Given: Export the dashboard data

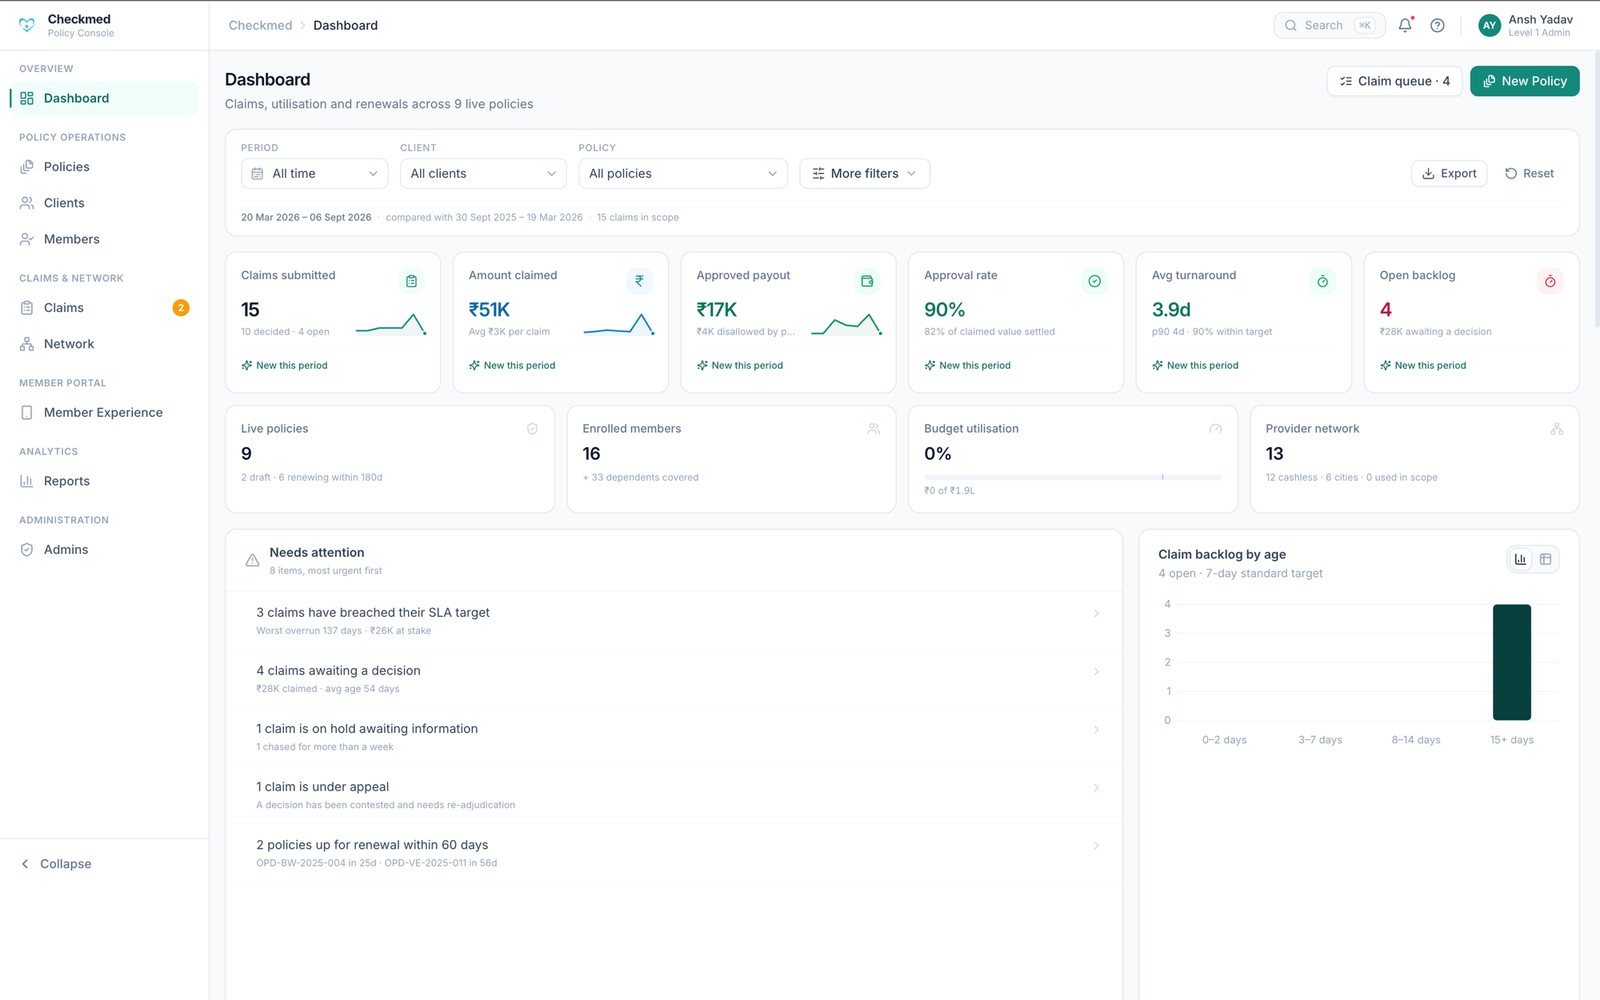Looking at the screenshot, I should click(x=1449, y=173).
